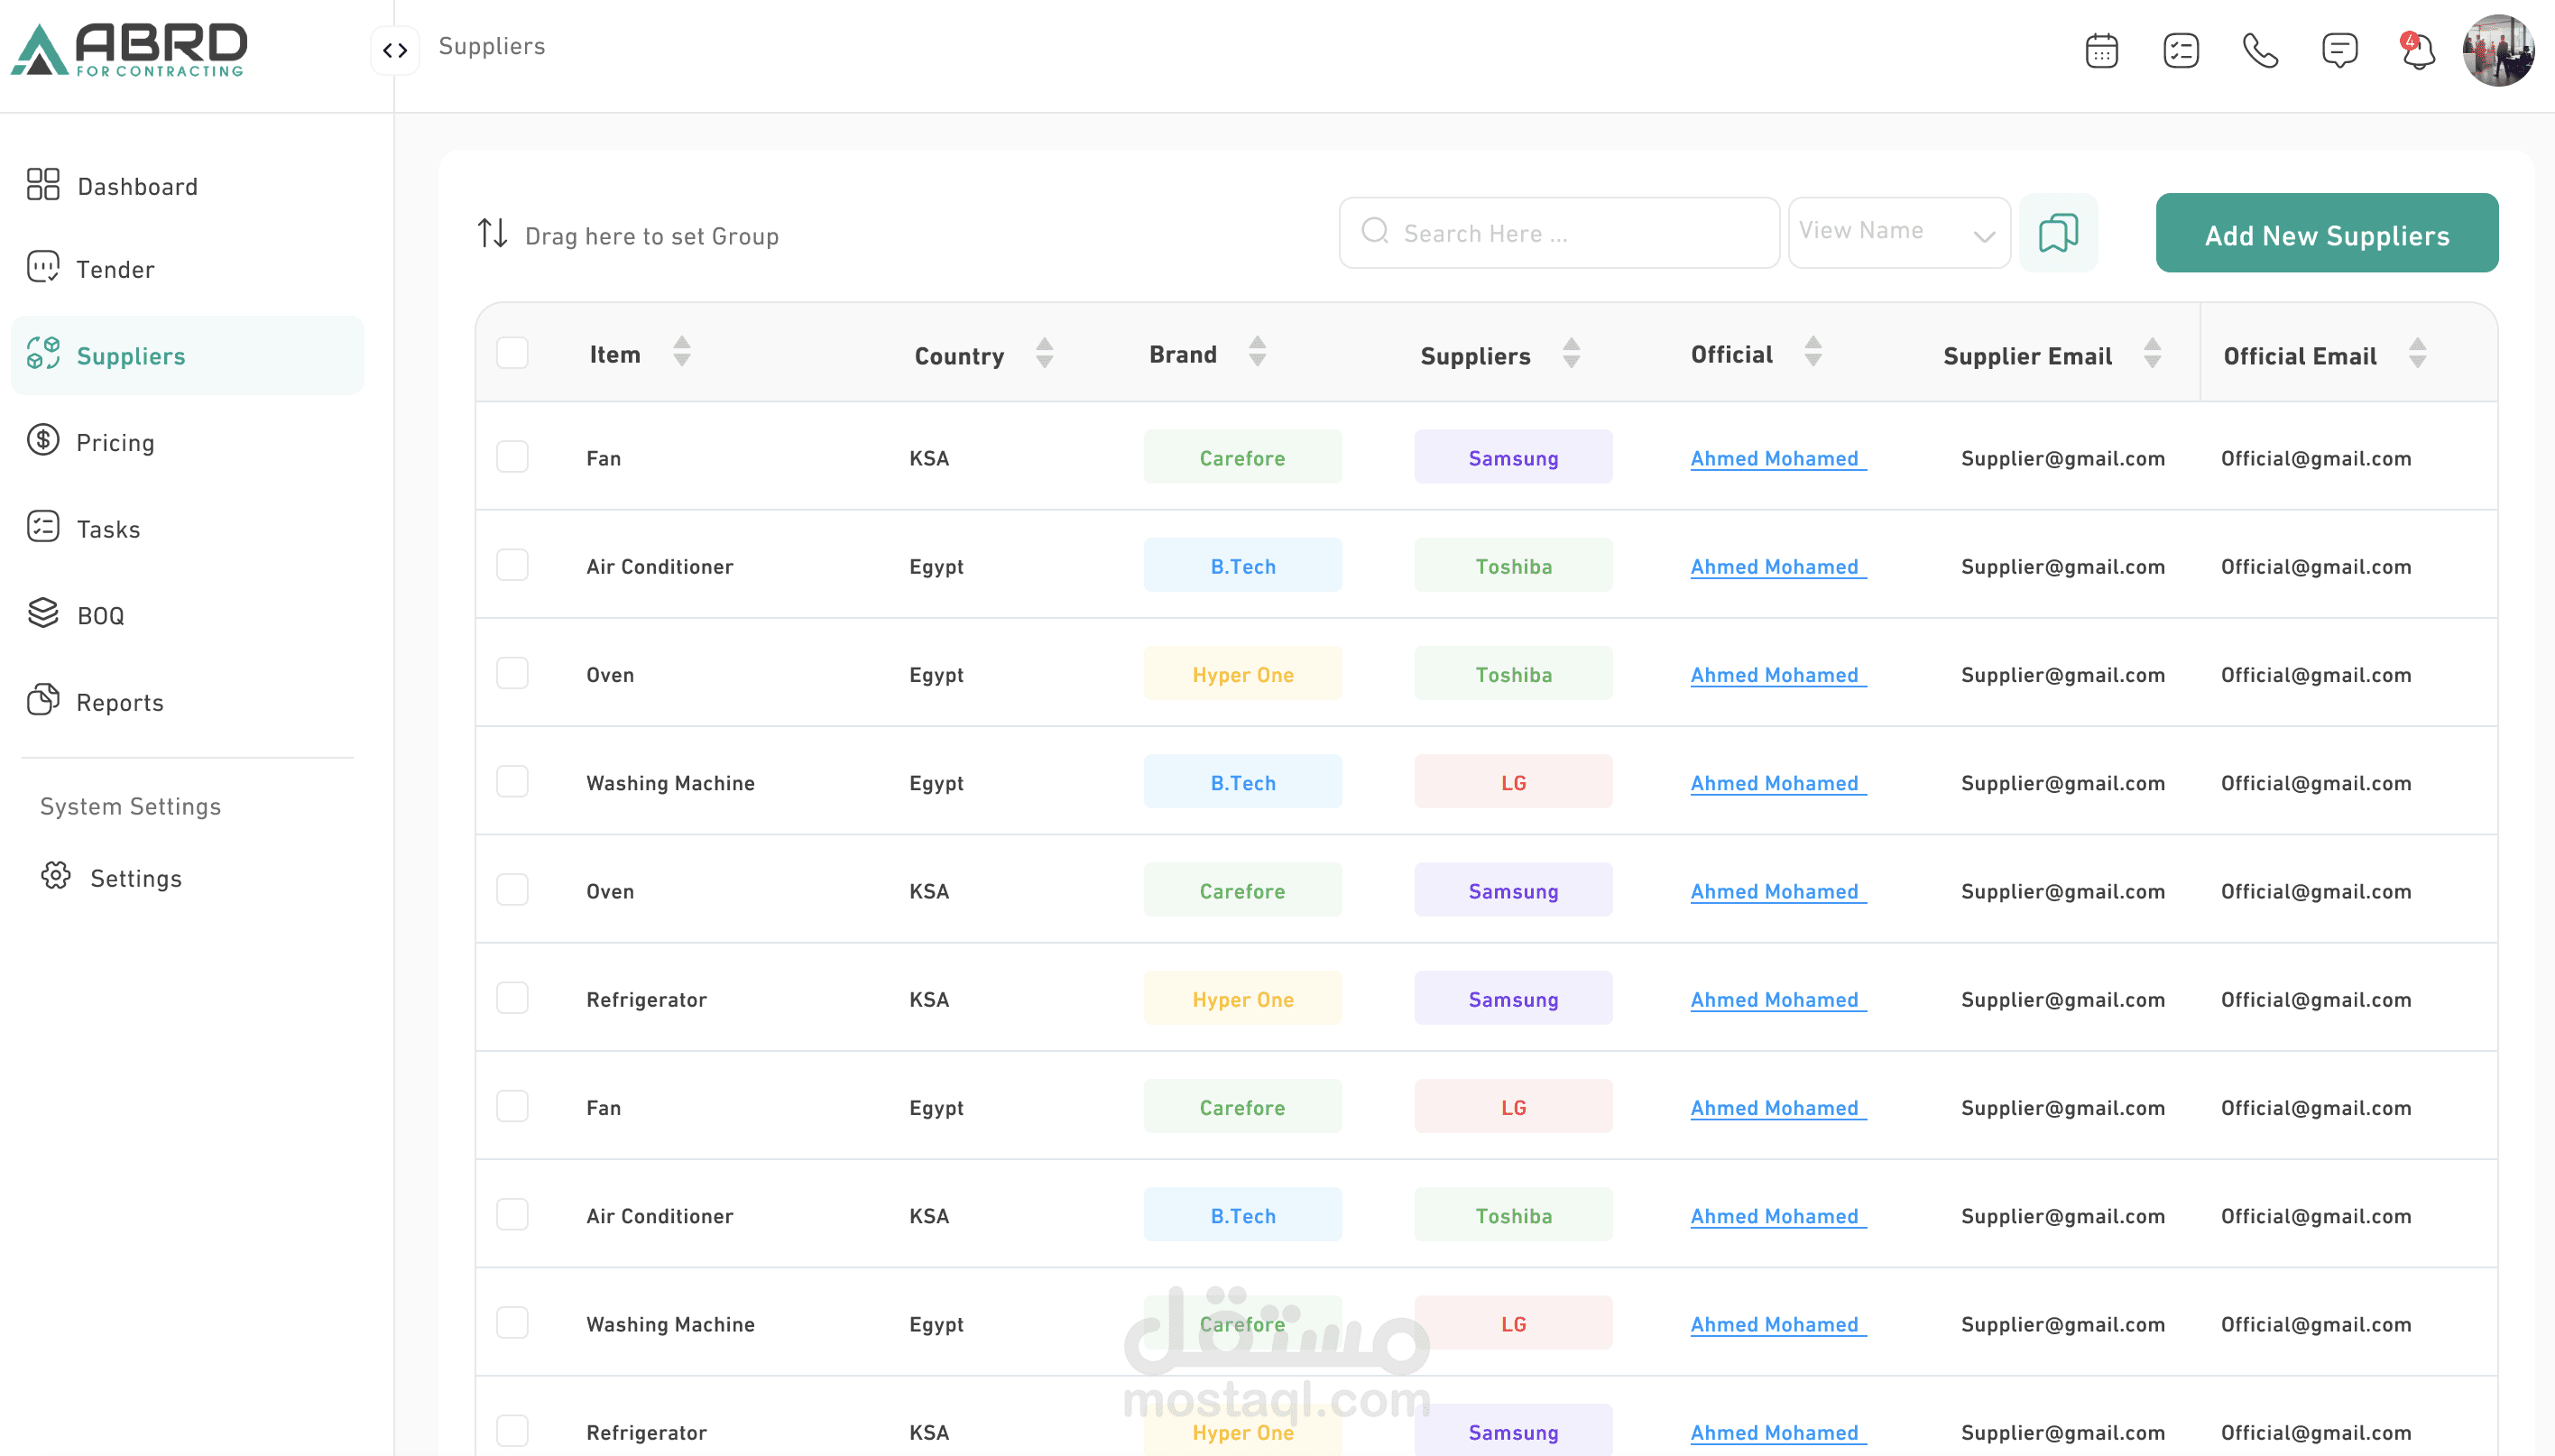Click the phone call icon
The image size is (2555, 1456).
2259,50
